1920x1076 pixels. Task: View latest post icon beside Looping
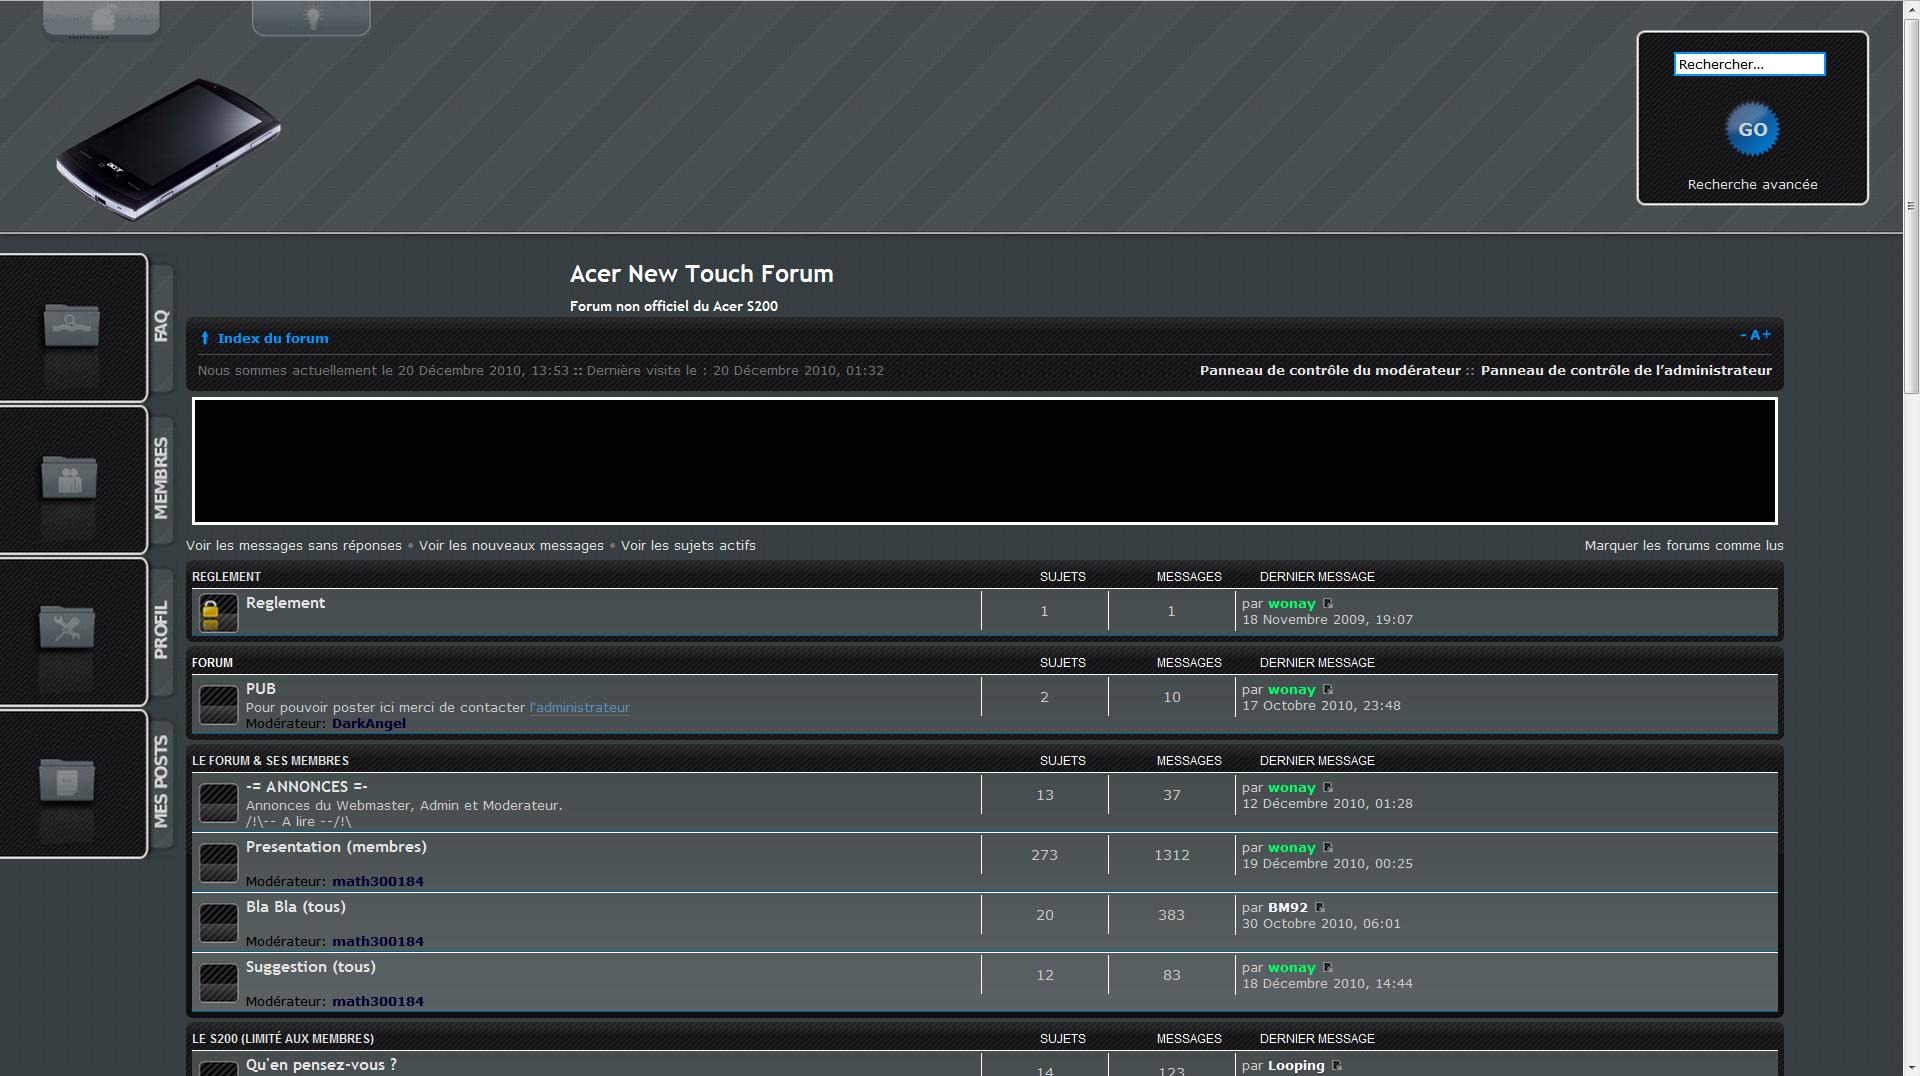pyautogui.click(x=1337, y=1066)
